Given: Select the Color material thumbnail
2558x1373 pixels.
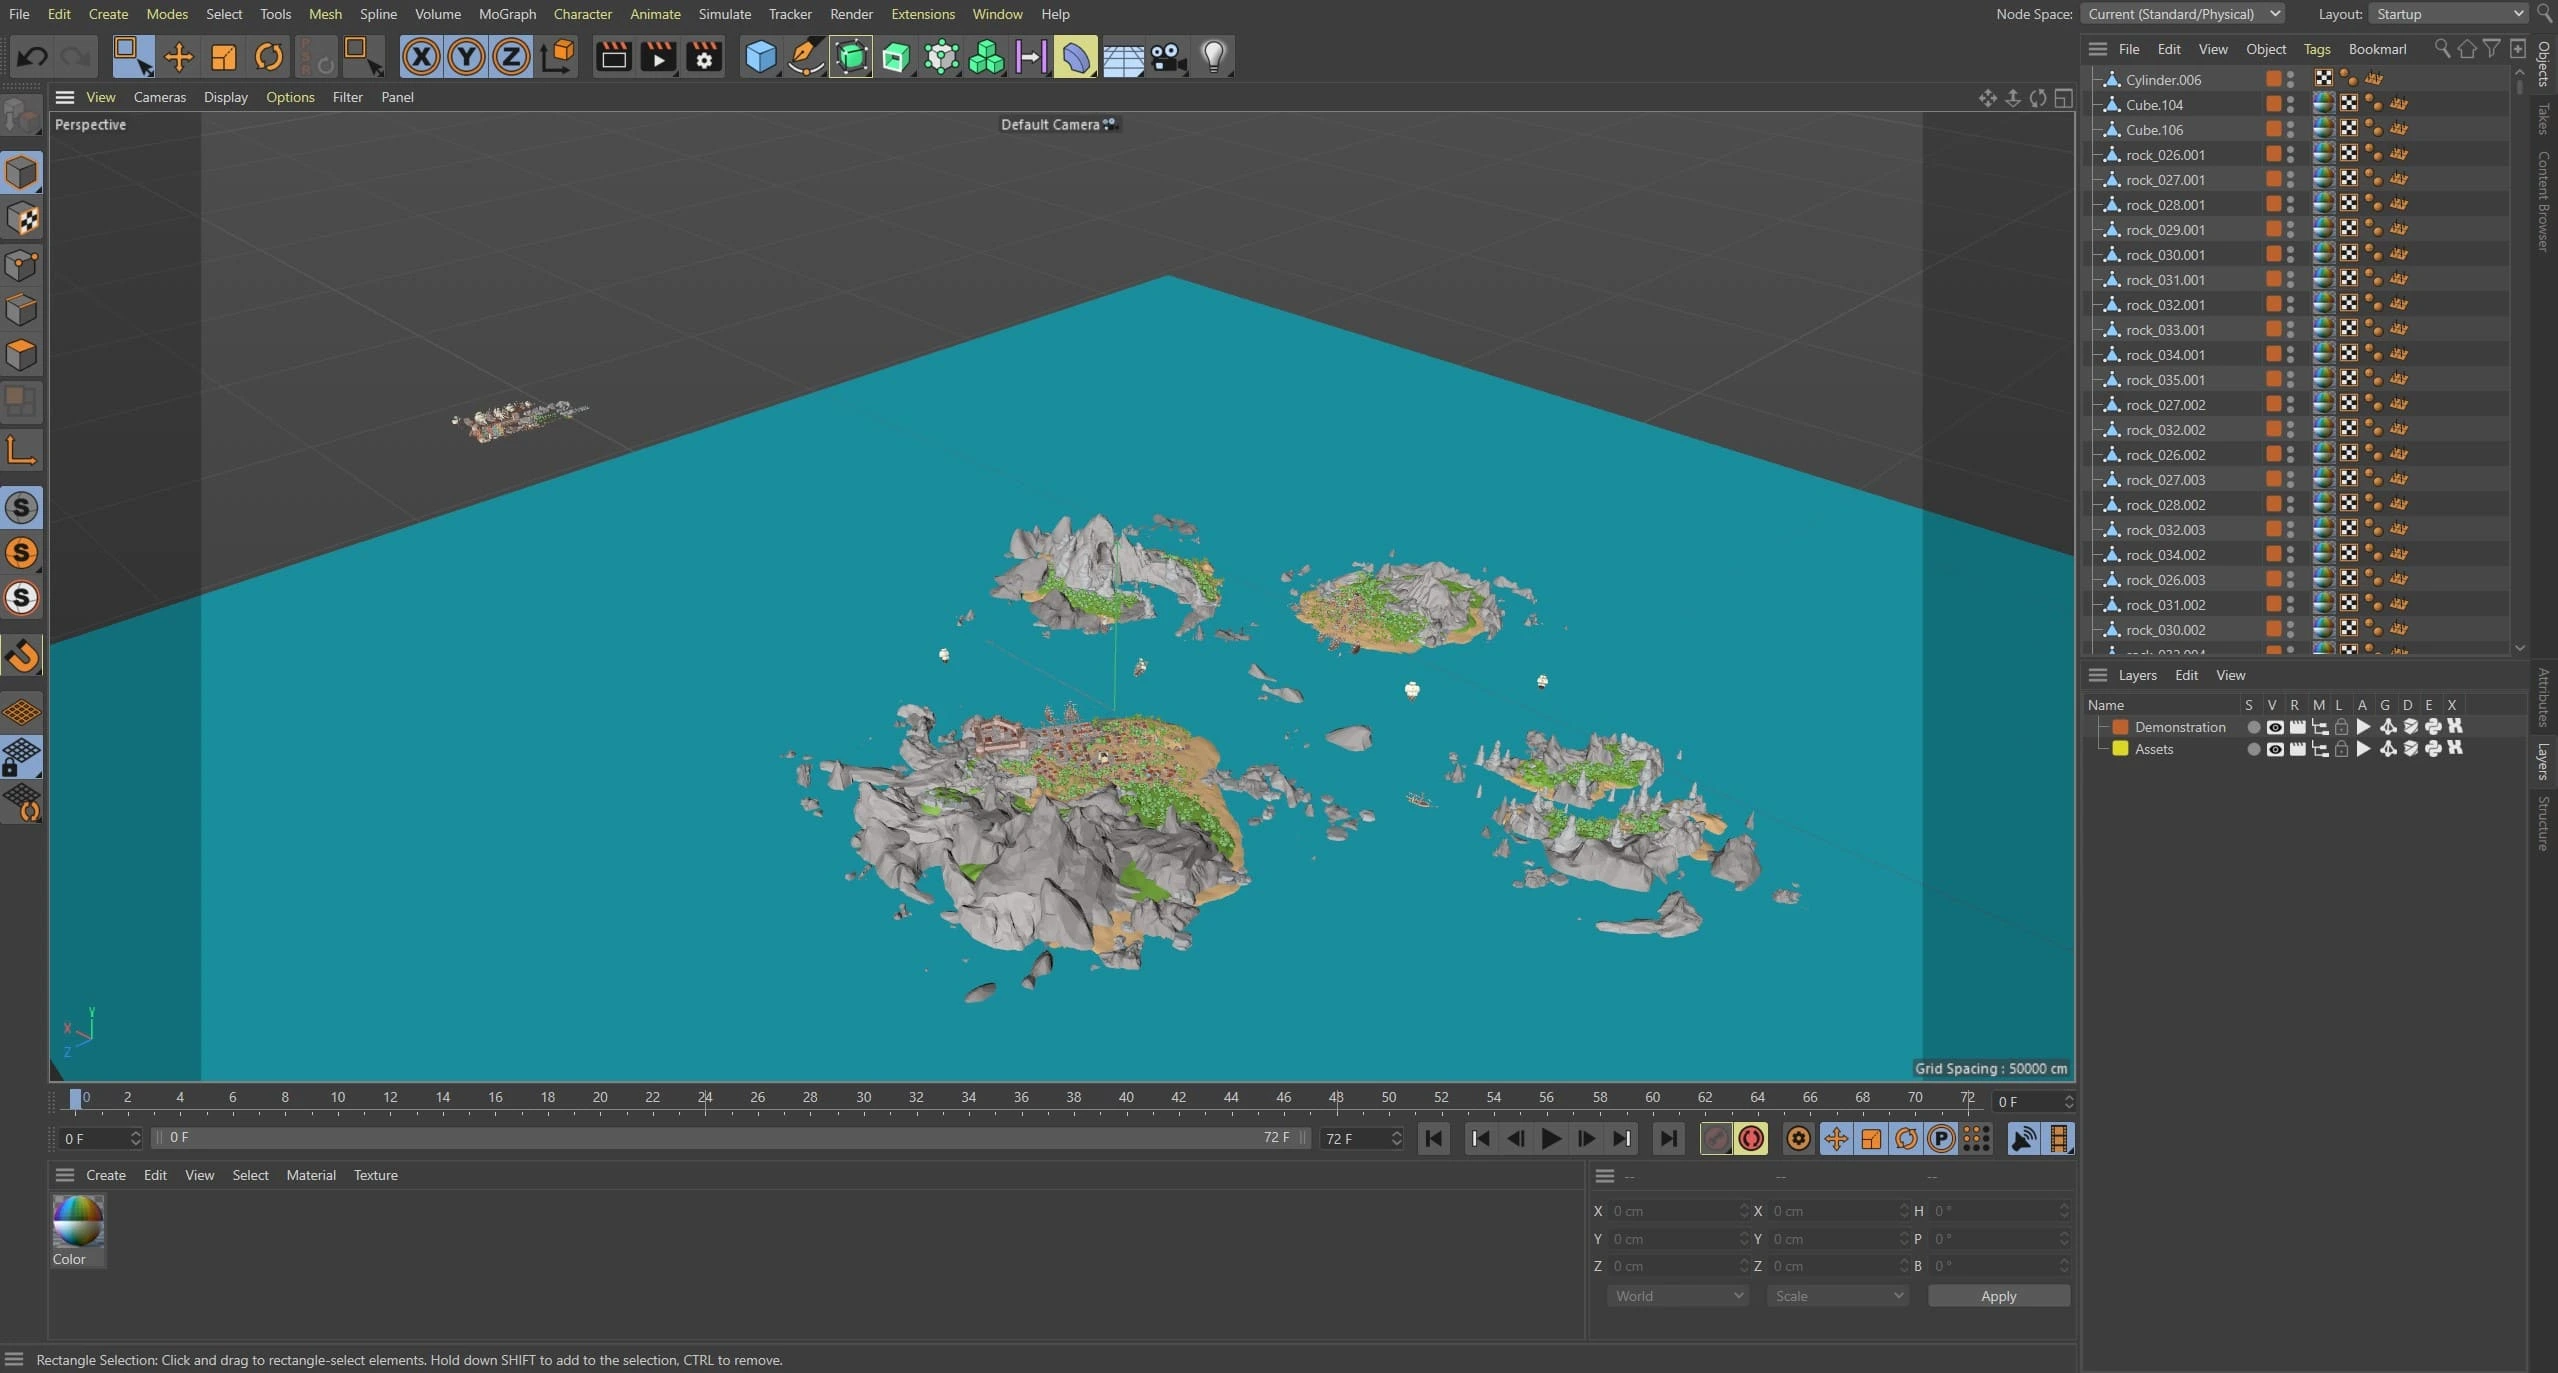Looking at the screenshot, I should coord(78,1222).
